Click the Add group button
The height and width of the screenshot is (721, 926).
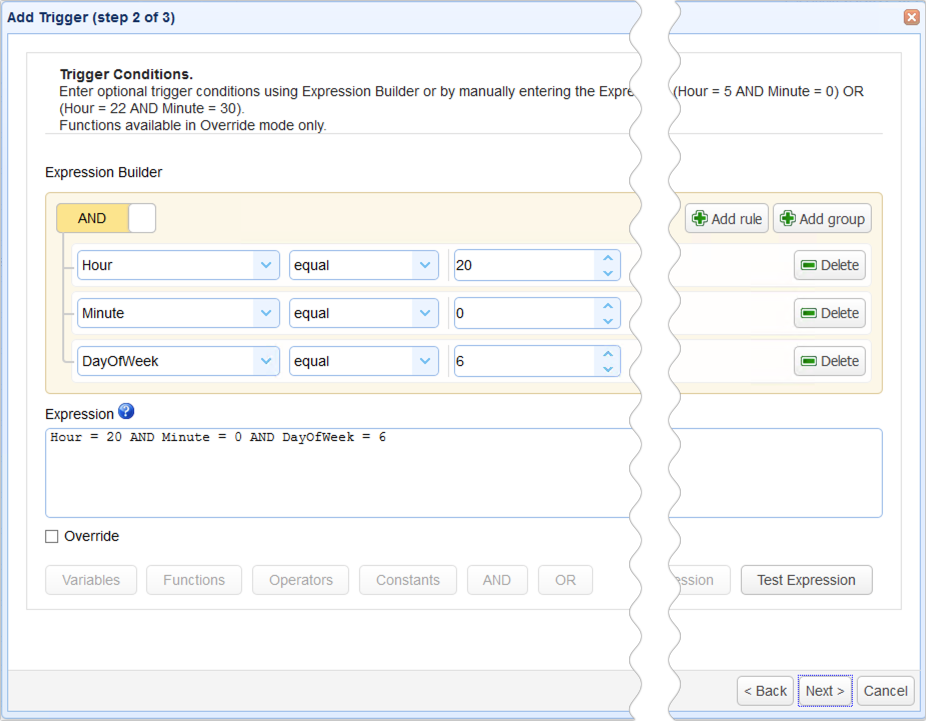point(822,218)
